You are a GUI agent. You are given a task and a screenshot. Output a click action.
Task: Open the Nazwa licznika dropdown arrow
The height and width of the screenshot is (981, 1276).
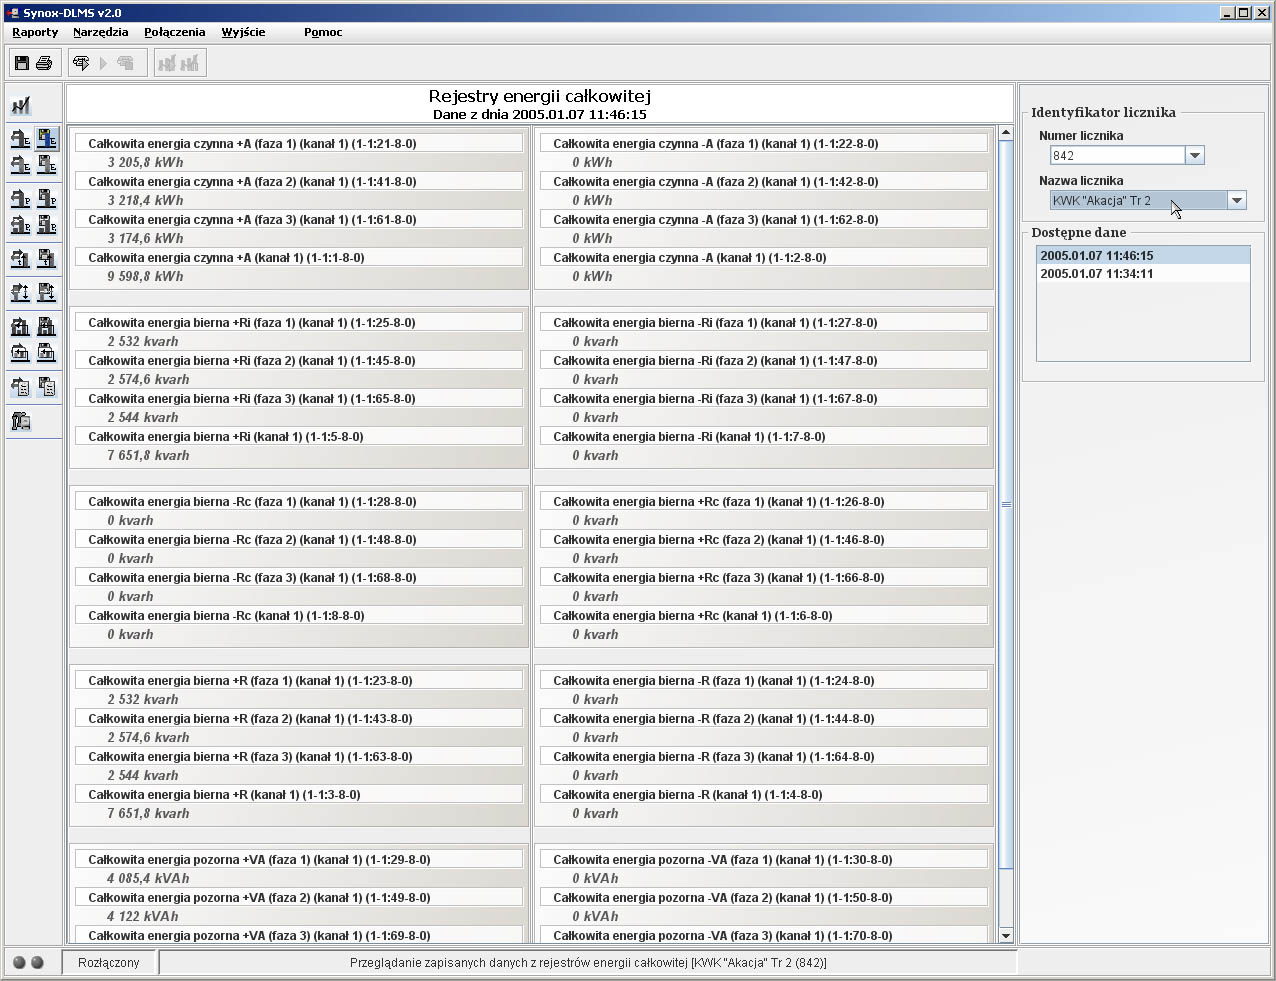point(1236,200)
